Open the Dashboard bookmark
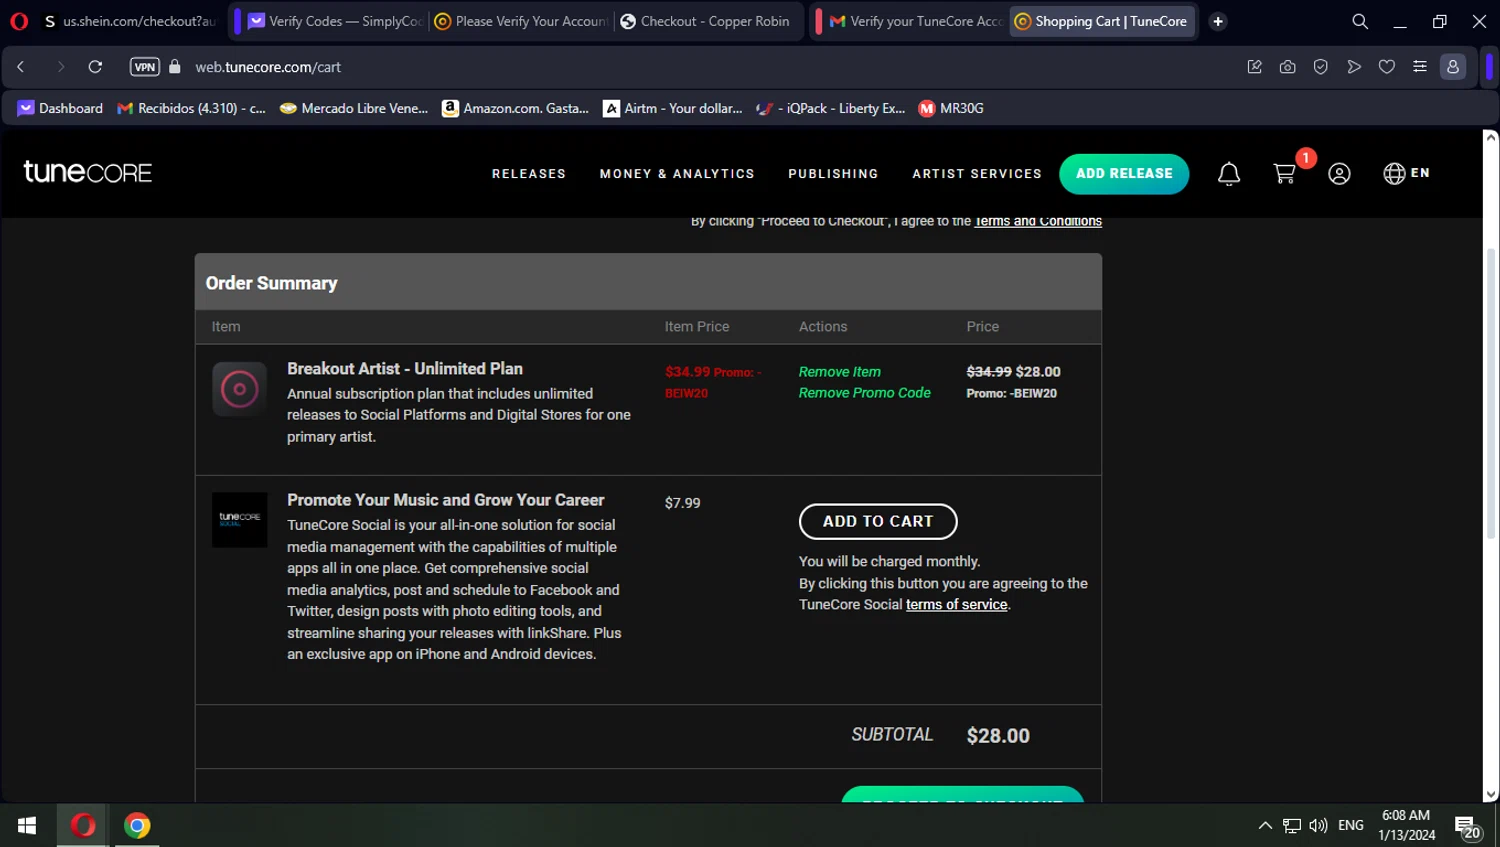 click(x=60, y=108)
